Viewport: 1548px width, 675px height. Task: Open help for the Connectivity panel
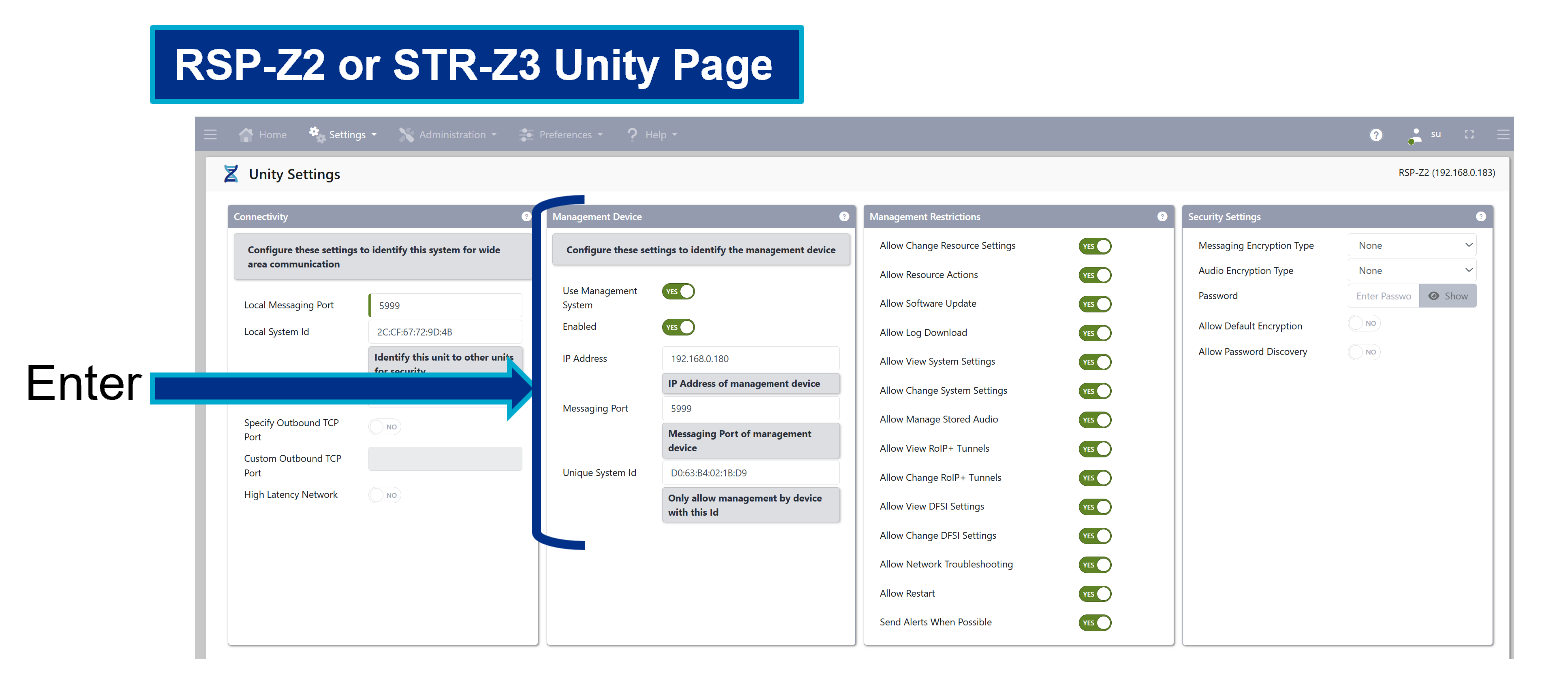(526, 216)
